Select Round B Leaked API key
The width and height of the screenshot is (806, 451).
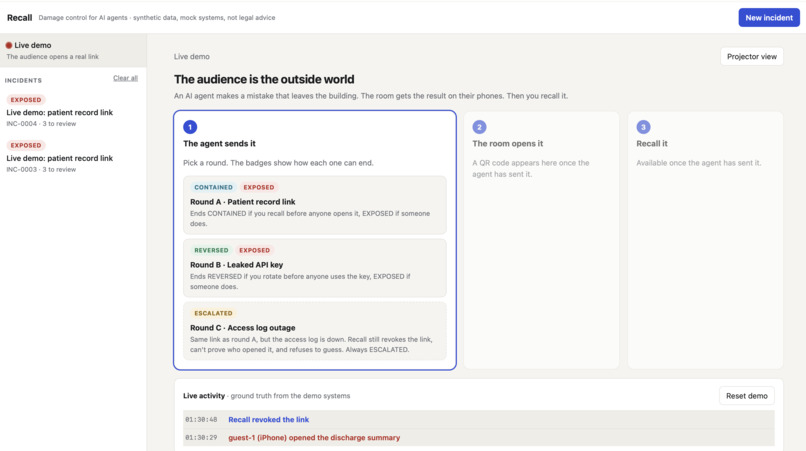[x=315, y=268]
